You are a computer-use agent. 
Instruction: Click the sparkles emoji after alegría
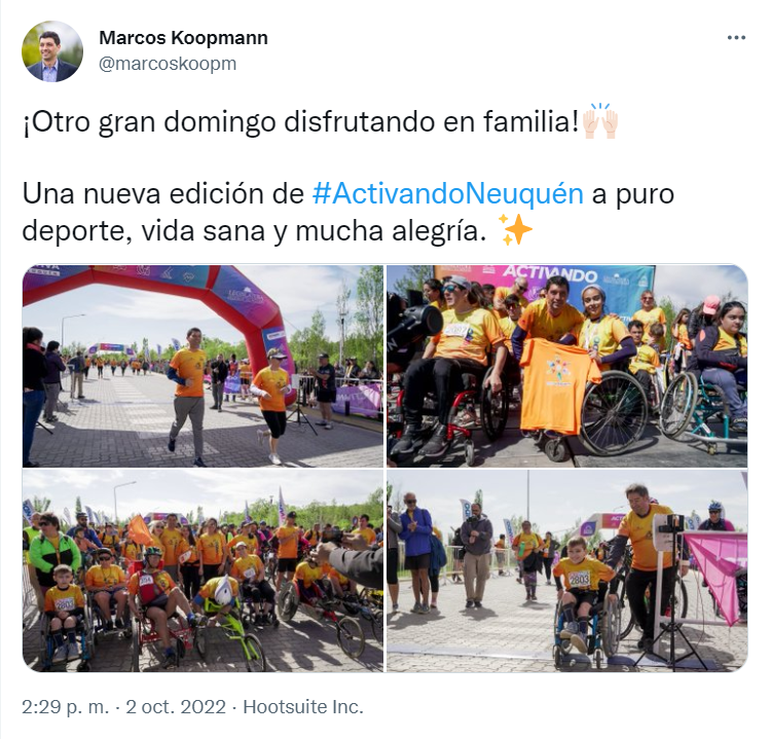515,230
